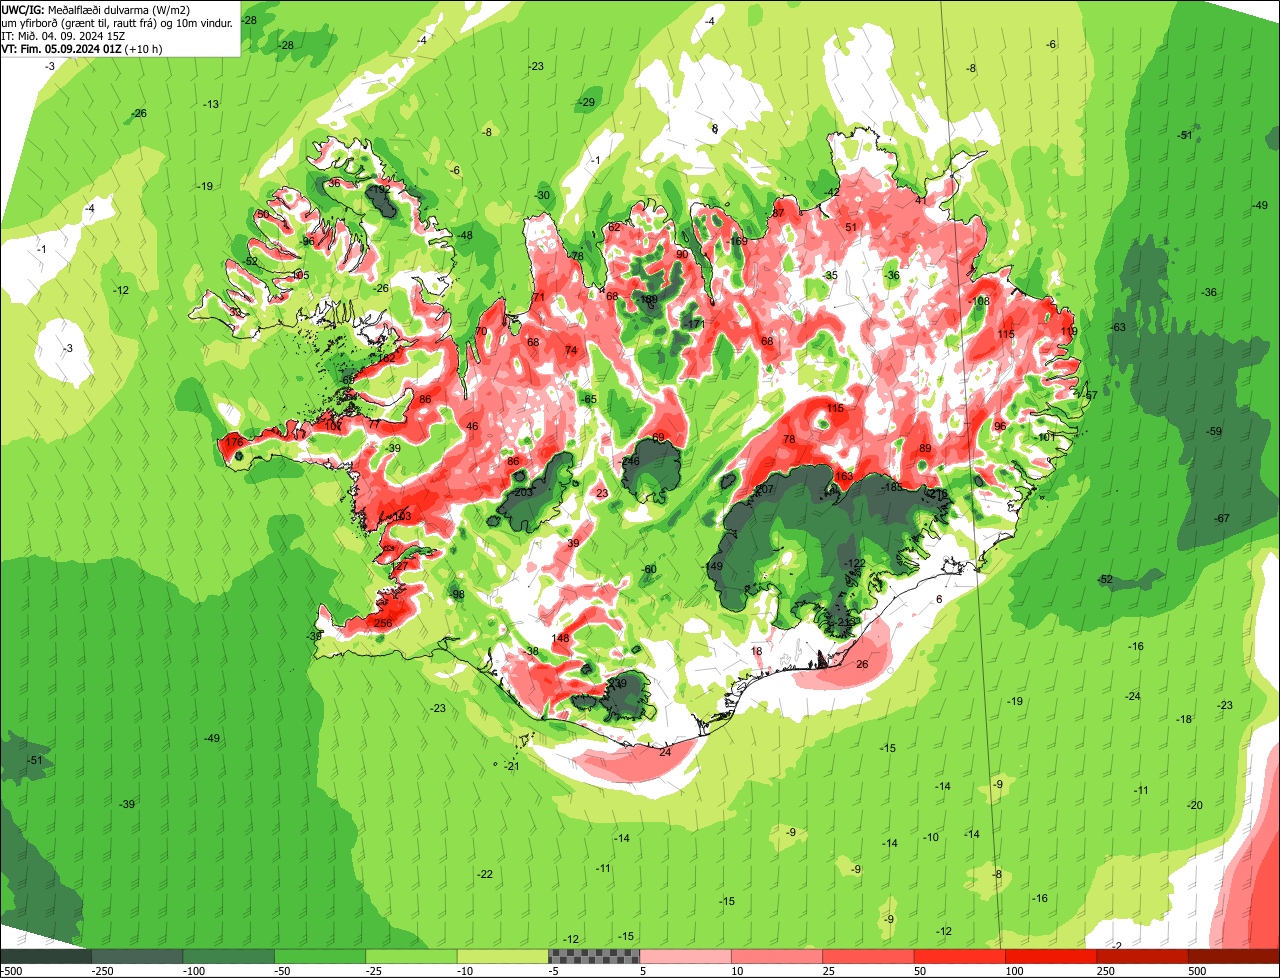Click the darkest green -500 to -250 legend swatch
The width and height of the screenshot is (1280, 978).
(x=46, y=956)
